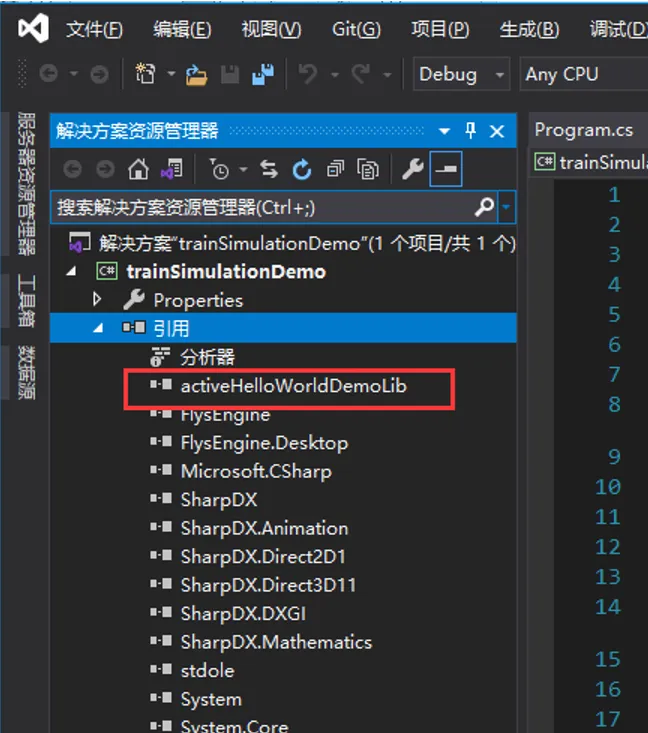Select the System reference

pyautogui.click(x=211, y=700)
